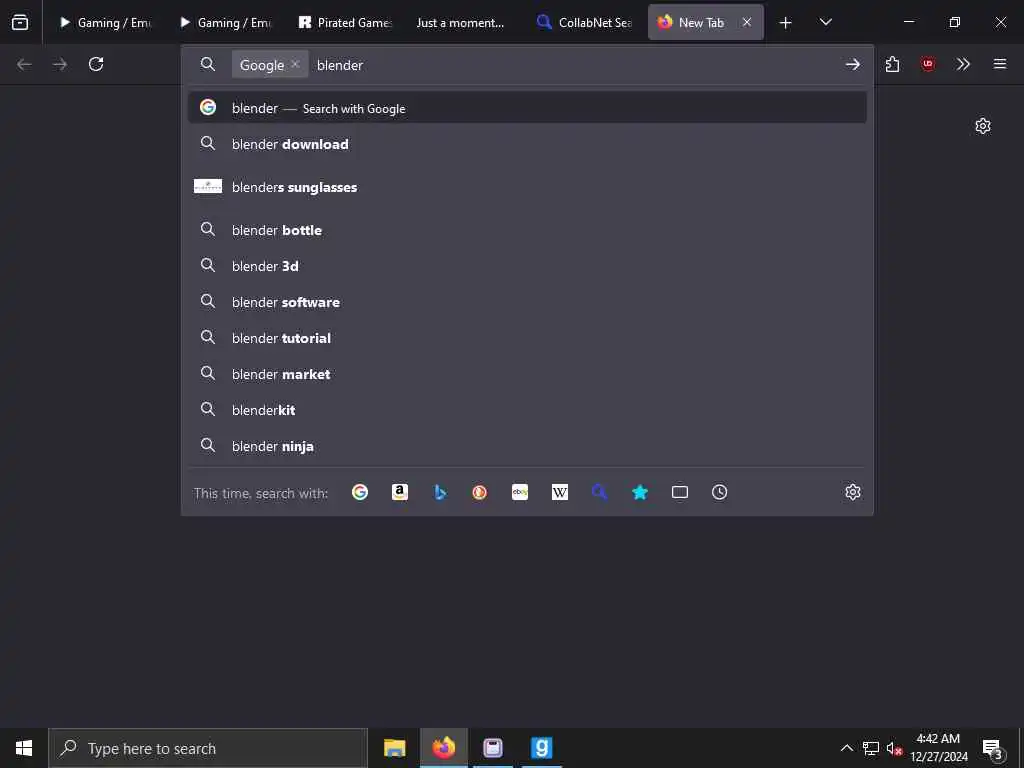Search with the blue magnifier engine
Screen dimensions: 1024x768
coord(600,492)
